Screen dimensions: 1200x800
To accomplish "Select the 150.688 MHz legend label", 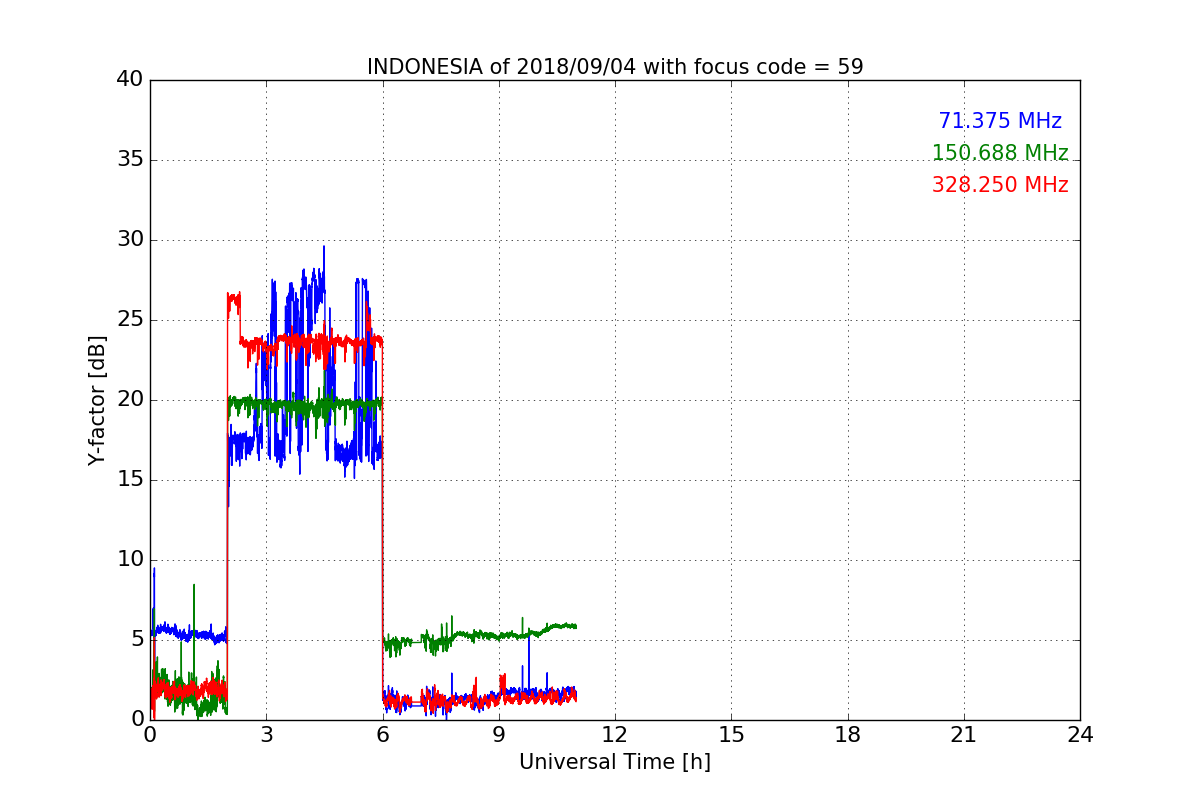I will 1000,153.
